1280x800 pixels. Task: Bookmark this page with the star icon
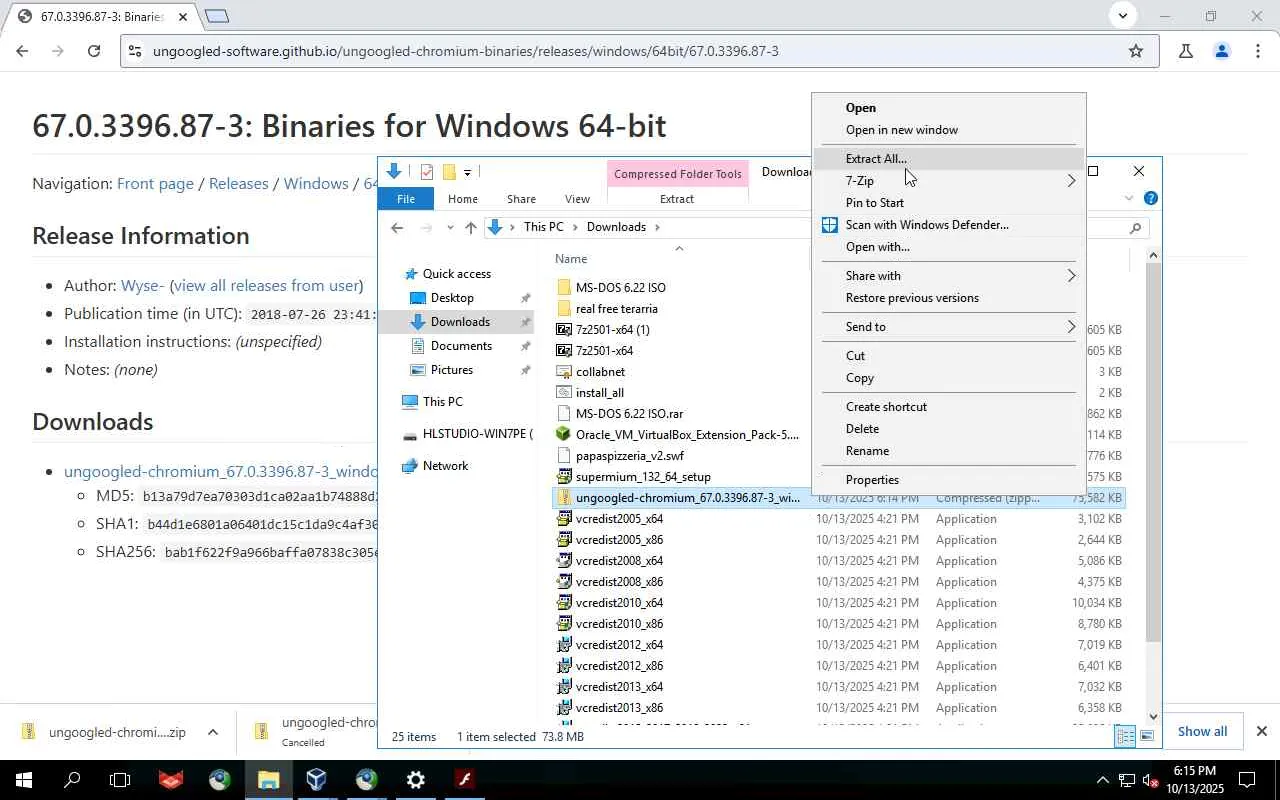point(1136,51)
